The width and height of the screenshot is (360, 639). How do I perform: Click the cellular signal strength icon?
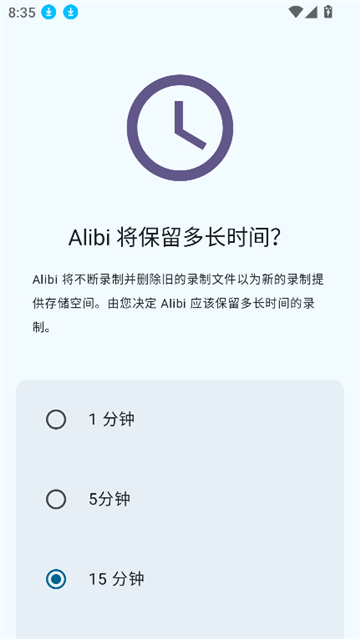click(311, 12)
